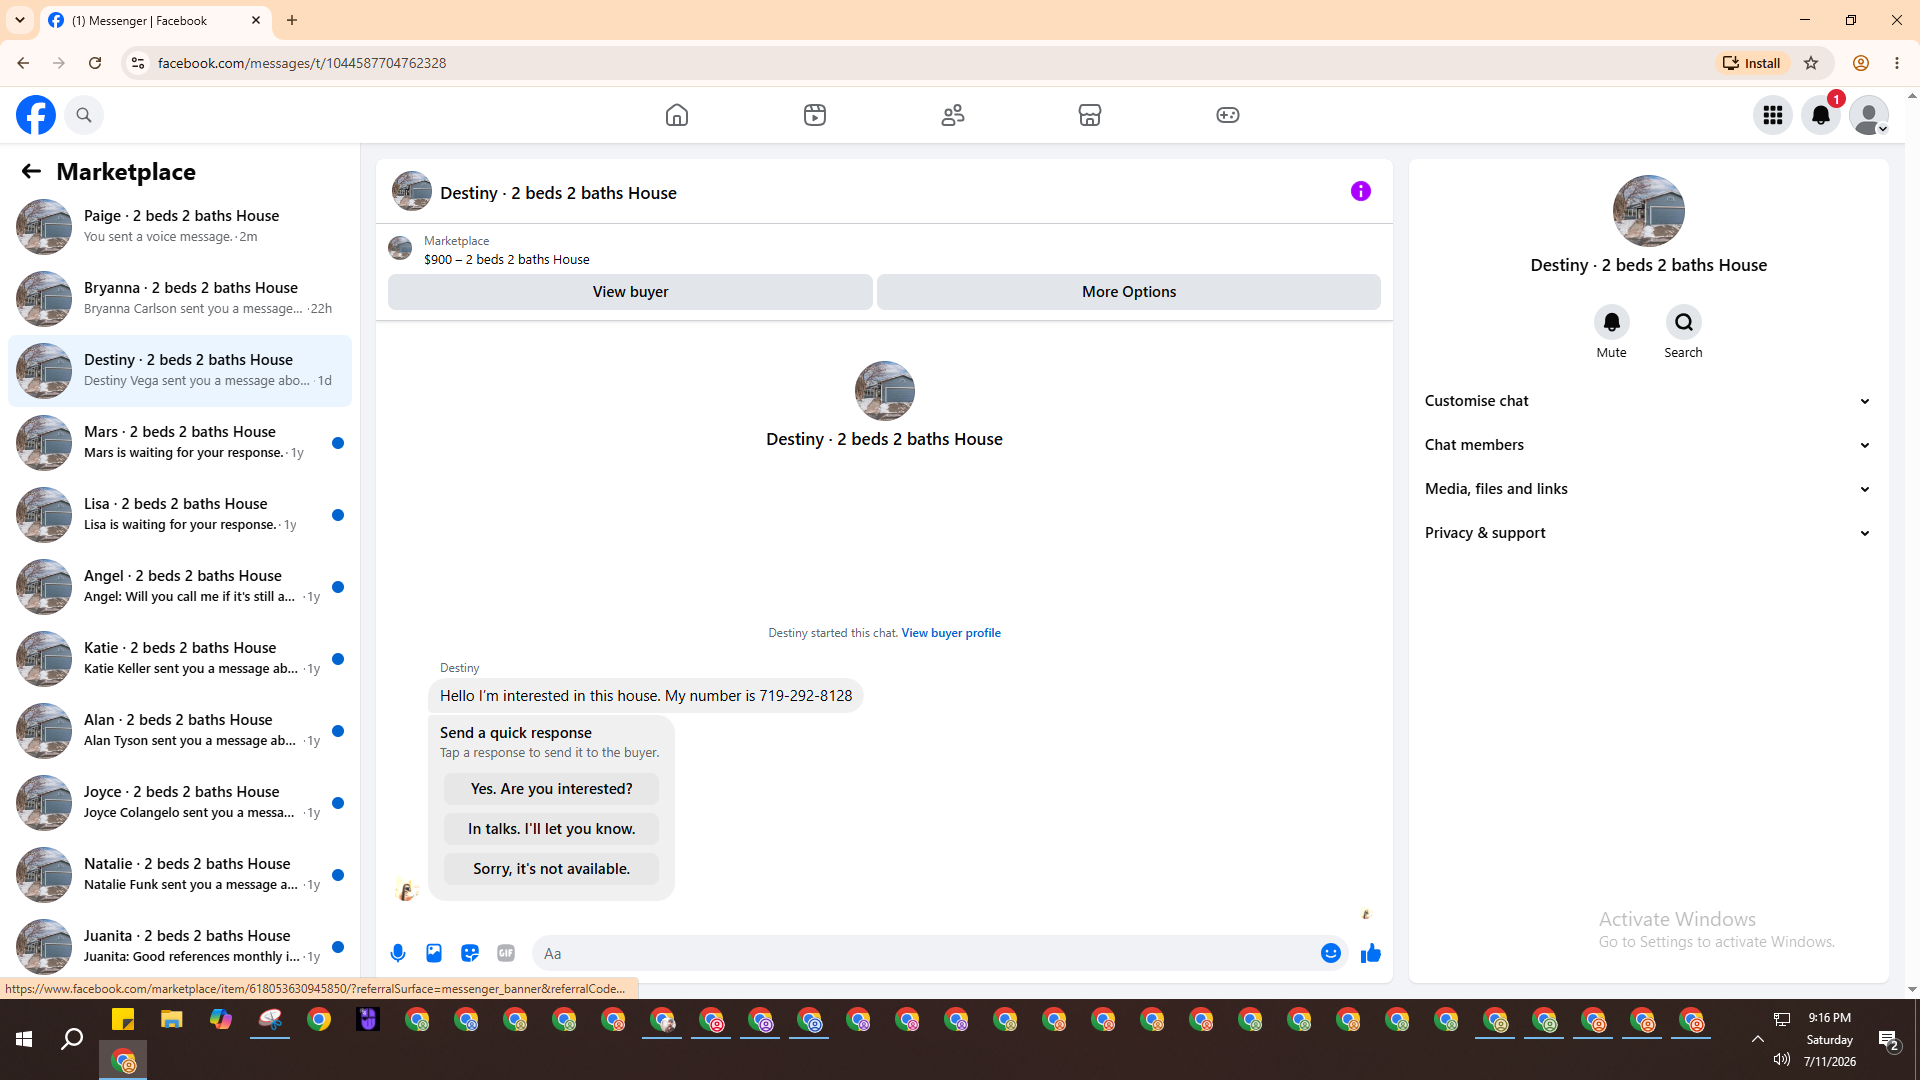Open Alan's conversation in the list
This screenshot has height=1080, width=1920.
180,730
